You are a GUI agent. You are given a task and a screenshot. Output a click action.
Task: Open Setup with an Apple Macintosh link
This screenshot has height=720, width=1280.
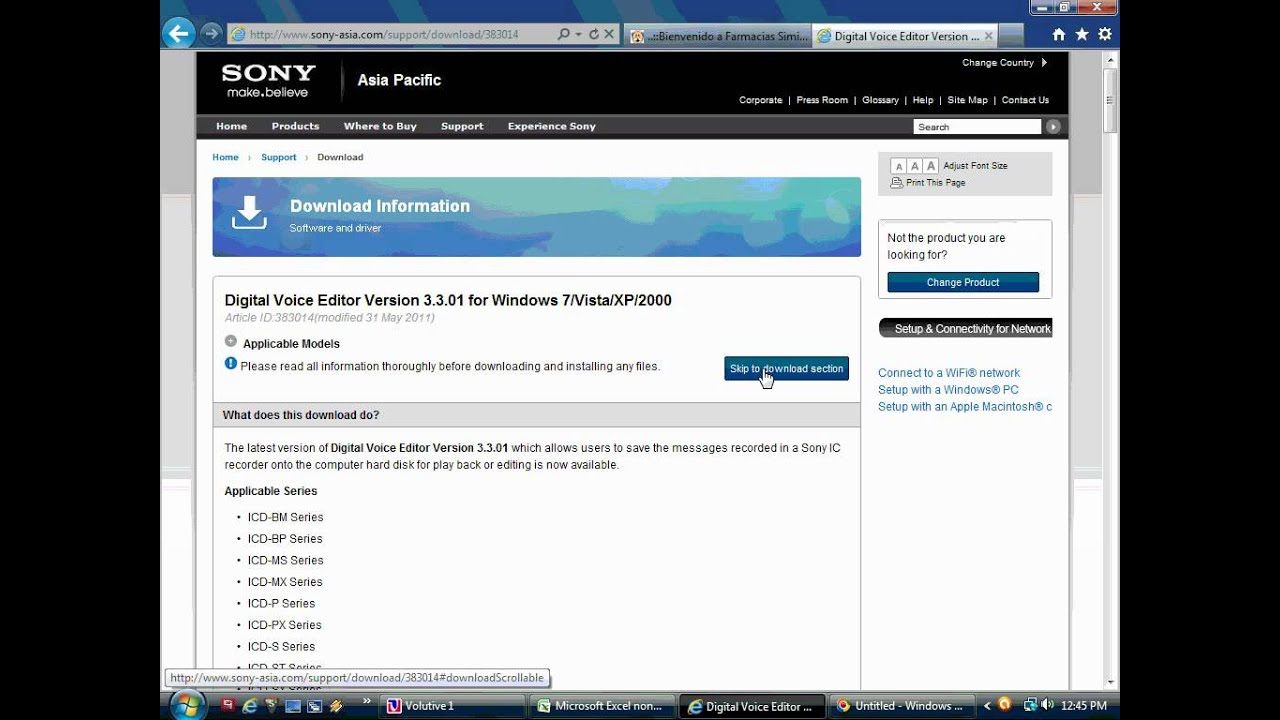point(964,407)
